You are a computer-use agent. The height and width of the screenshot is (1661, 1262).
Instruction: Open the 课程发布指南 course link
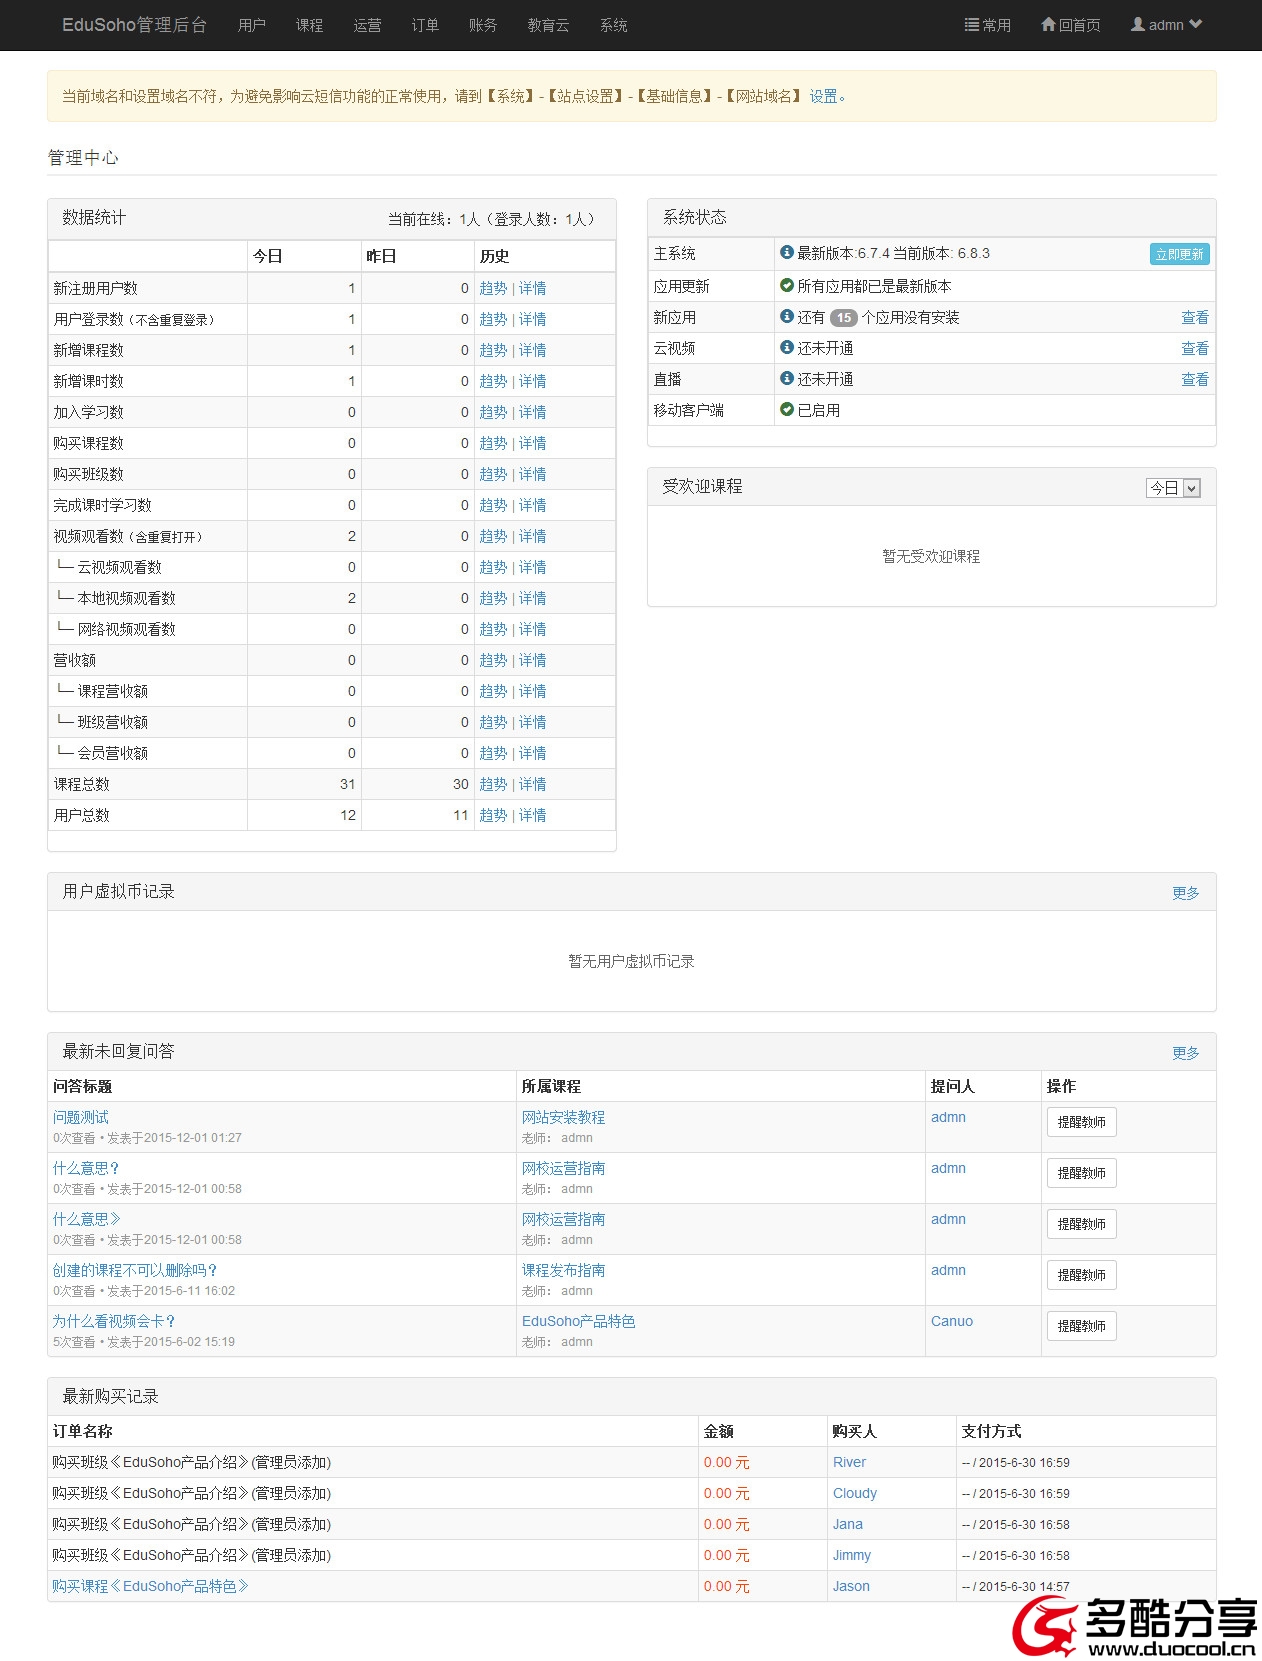564,1270
